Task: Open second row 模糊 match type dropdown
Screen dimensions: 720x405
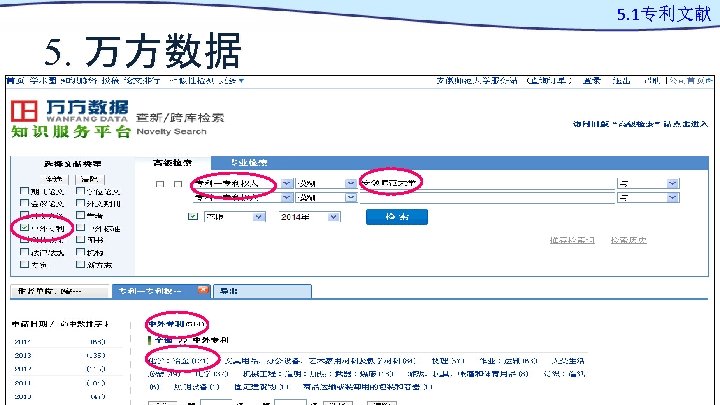Action: [351, 197]
